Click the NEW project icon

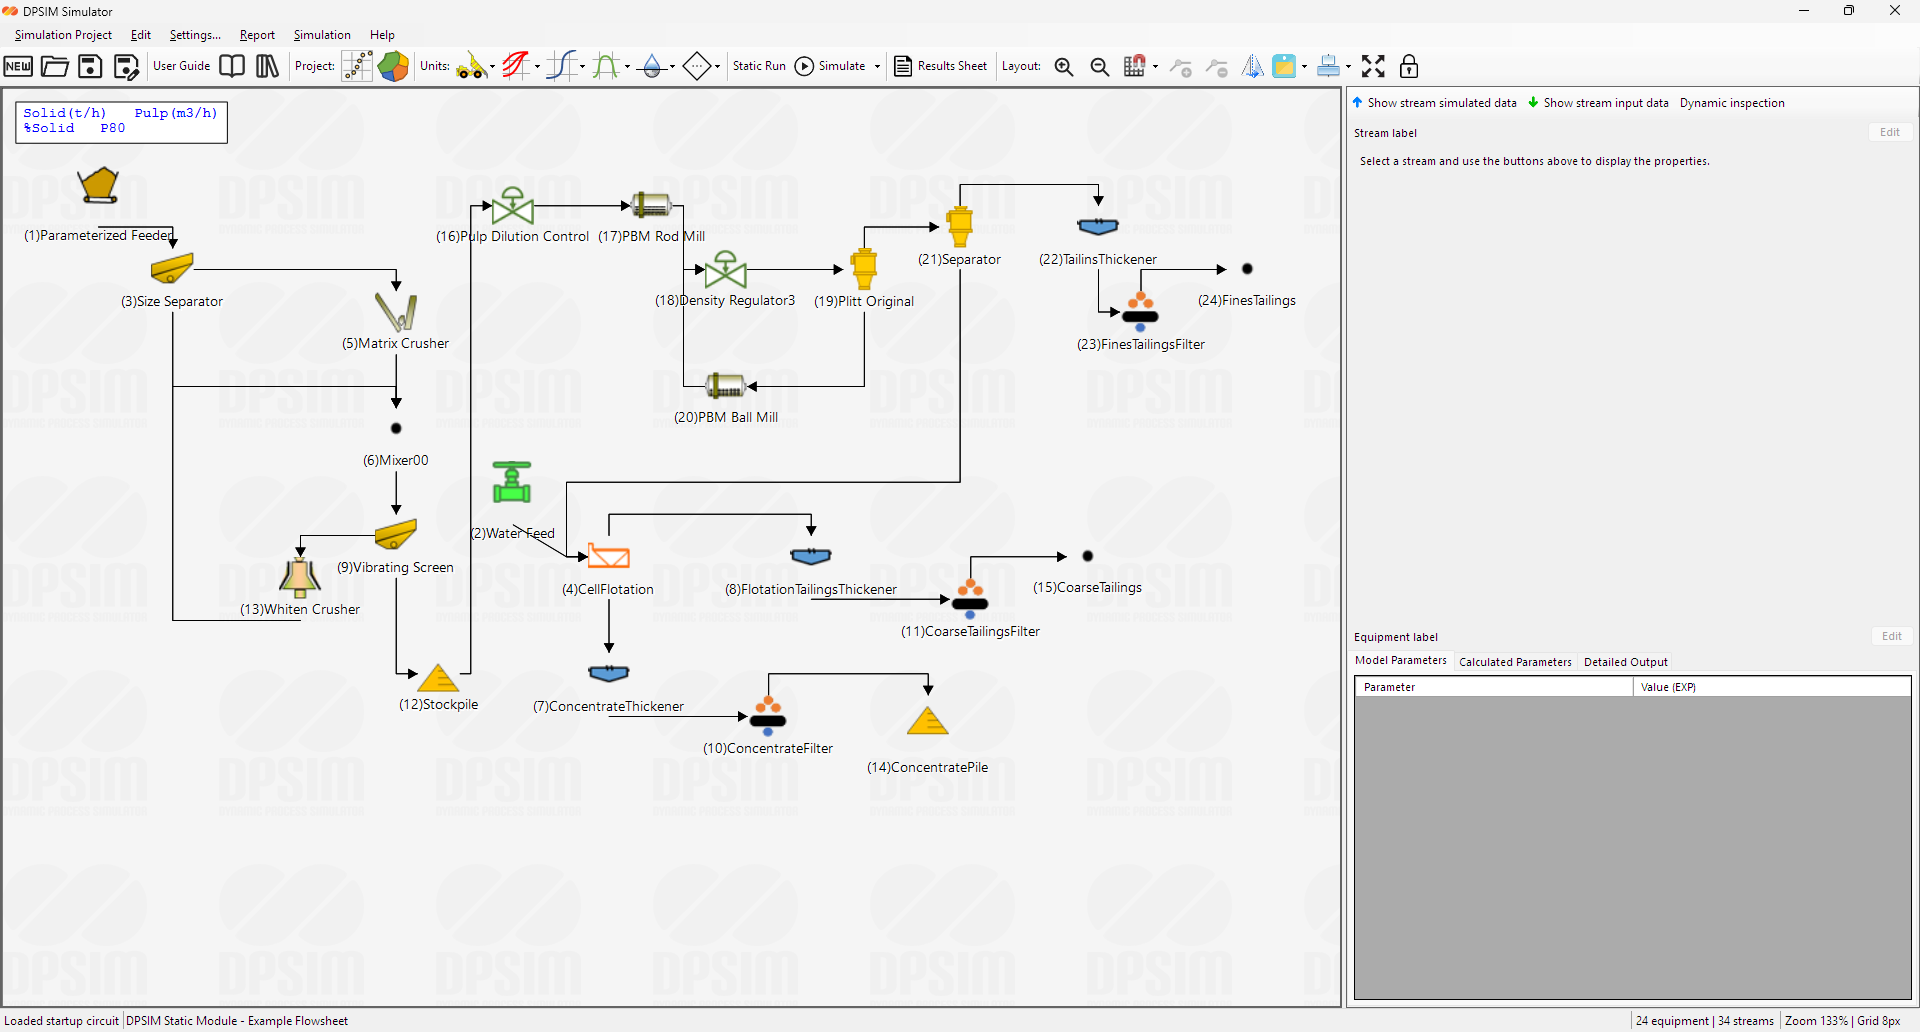click(18, 67)
